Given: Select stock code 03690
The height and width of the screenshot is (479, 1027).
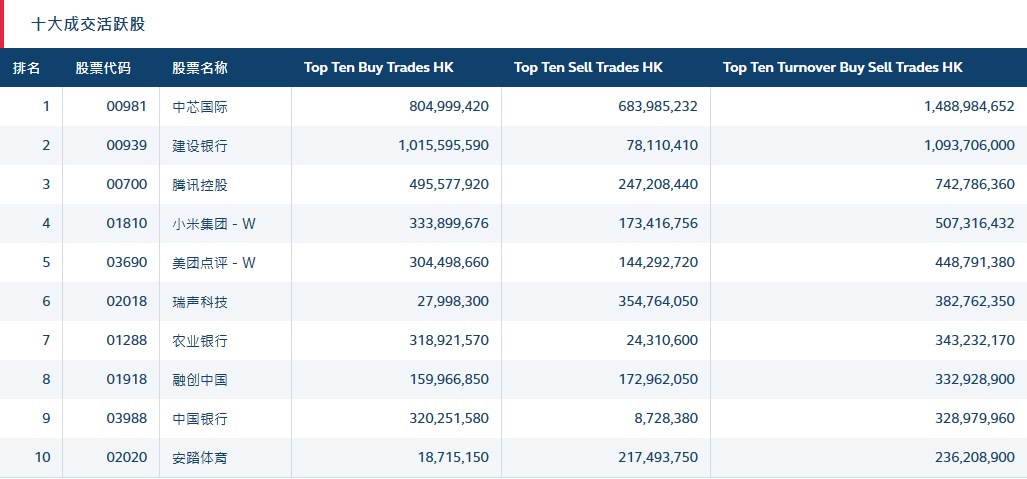Looking at the screenshot, I should (127, 263).
